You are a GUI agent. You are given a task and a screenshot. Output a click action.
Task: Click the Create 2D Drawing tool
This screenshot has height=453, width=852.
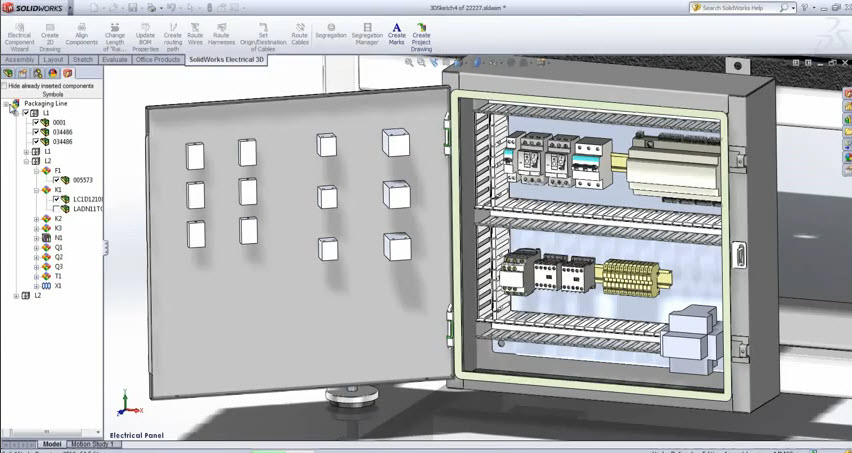[49, 36]
